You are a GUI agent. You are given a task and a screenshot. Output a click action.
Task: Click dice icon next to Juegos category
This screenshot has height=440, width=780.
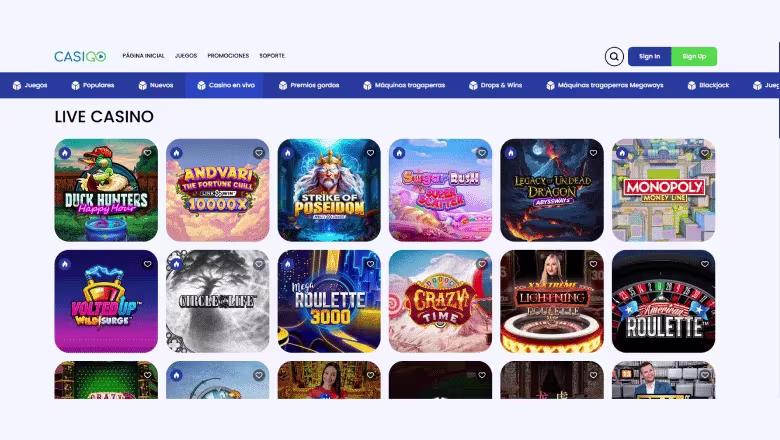pos(17,86)
